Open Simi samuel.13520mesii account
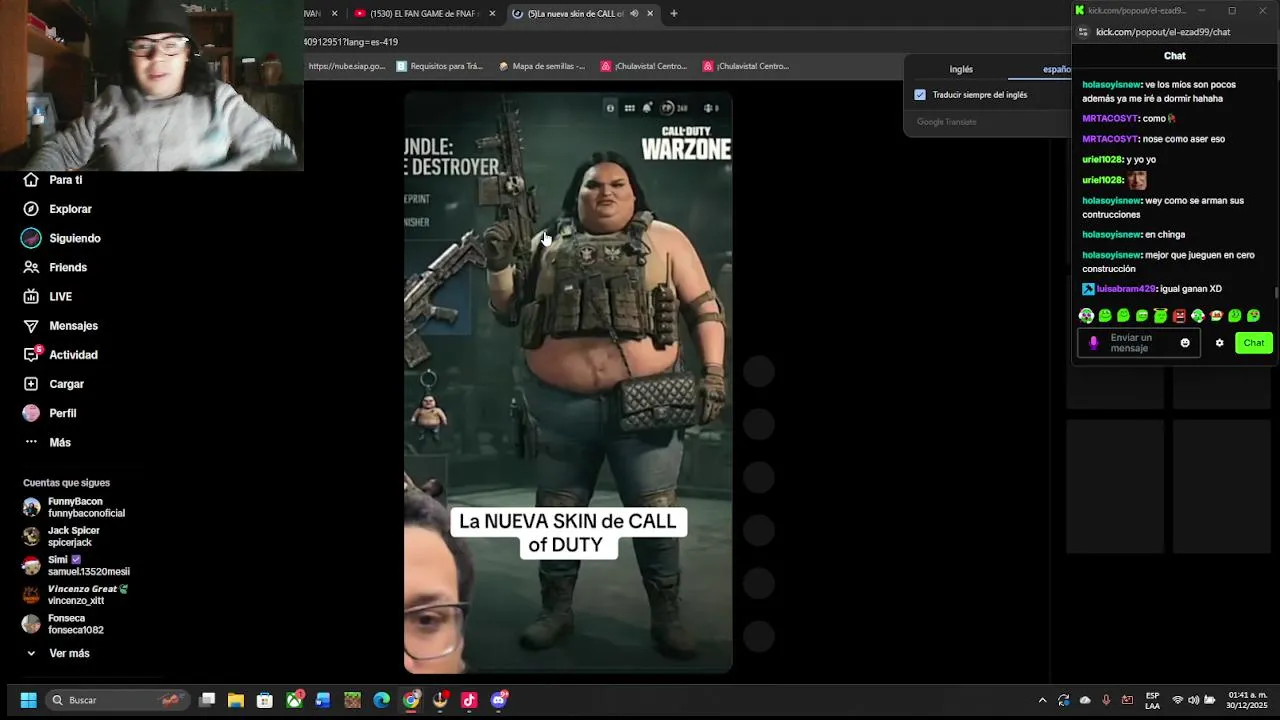Screen dimensions: 1280x720 pos(76,565)
